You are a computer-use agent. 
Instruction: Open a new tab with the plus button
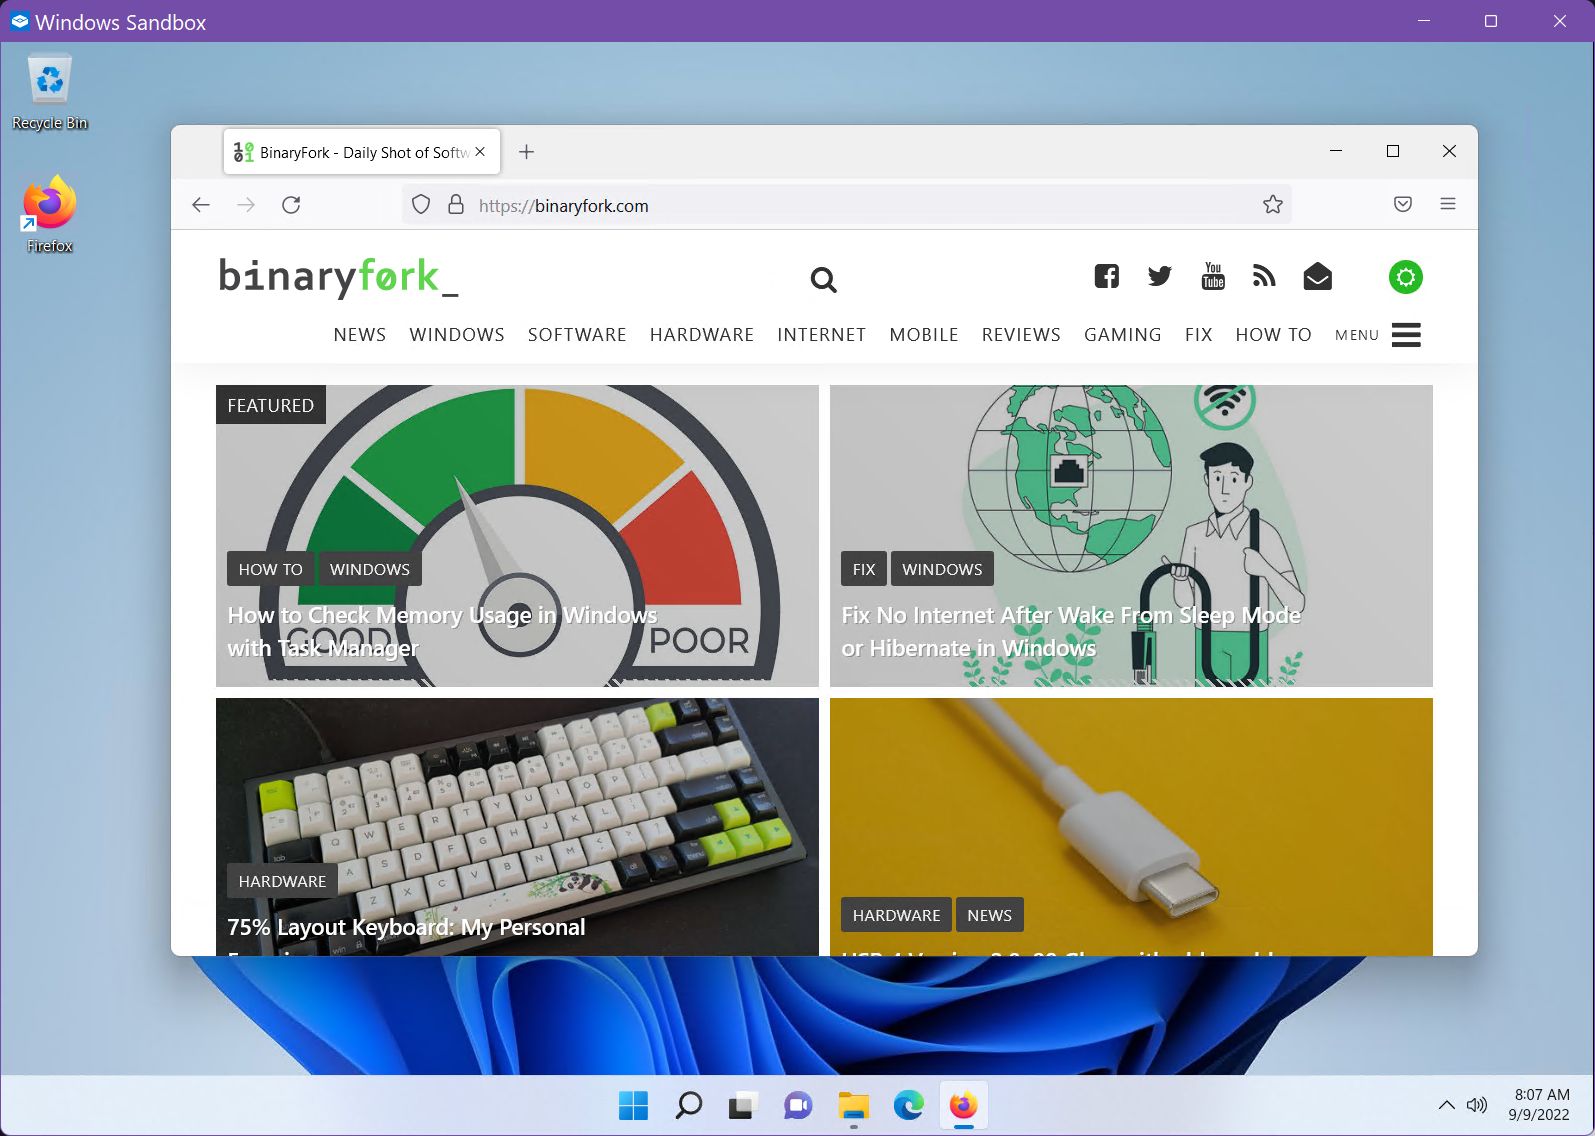tap(526, 152)
